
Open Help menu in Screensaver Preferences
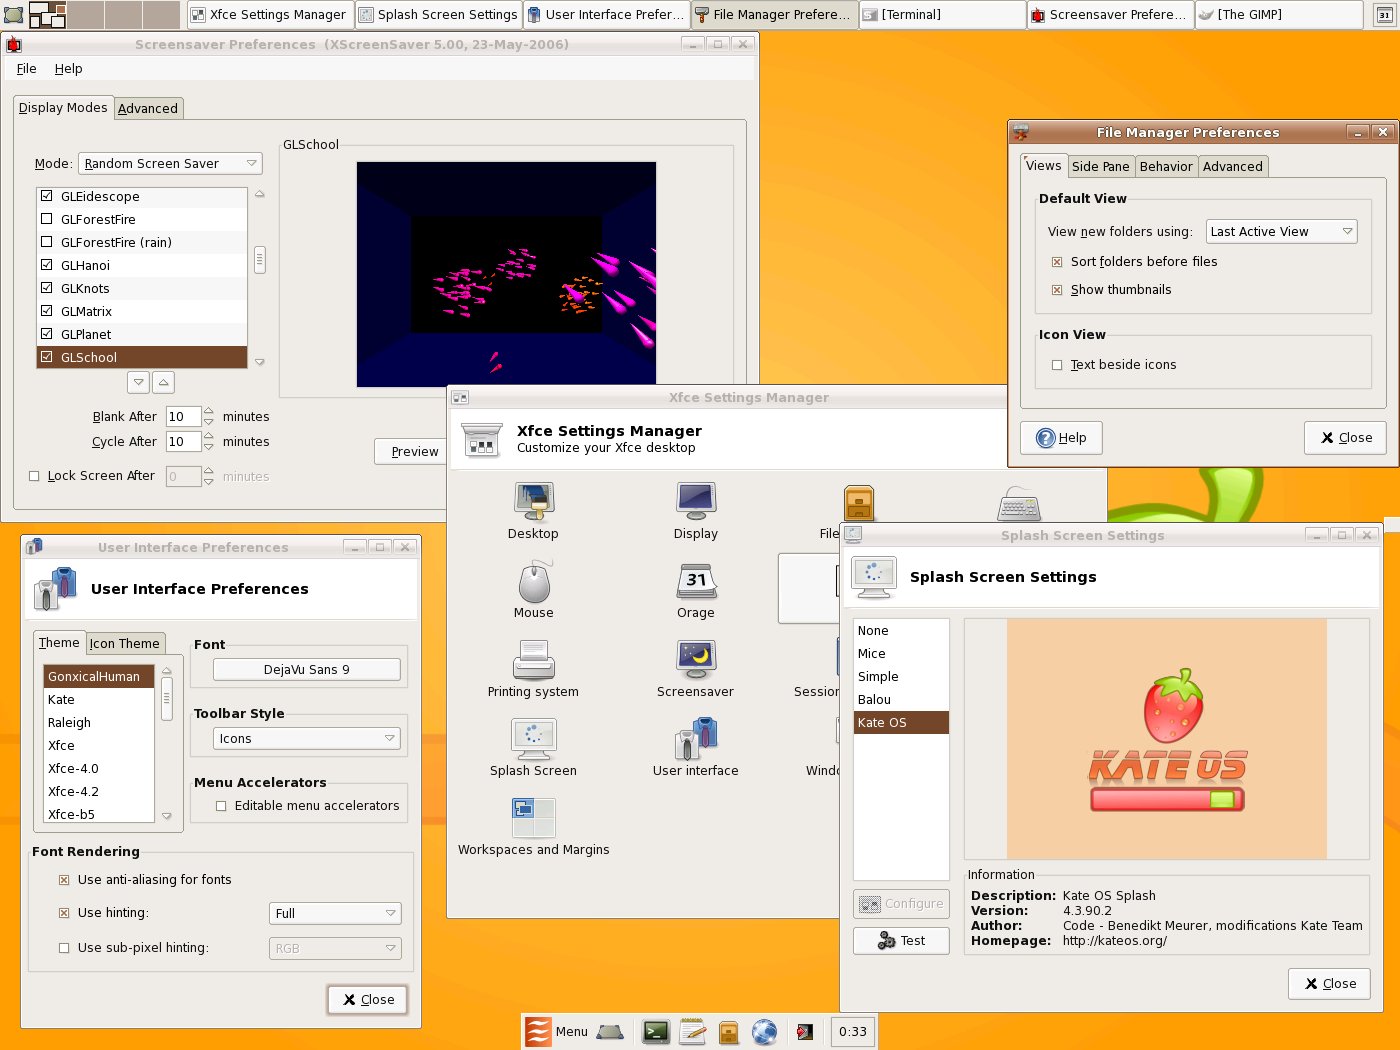click(68, 68)
